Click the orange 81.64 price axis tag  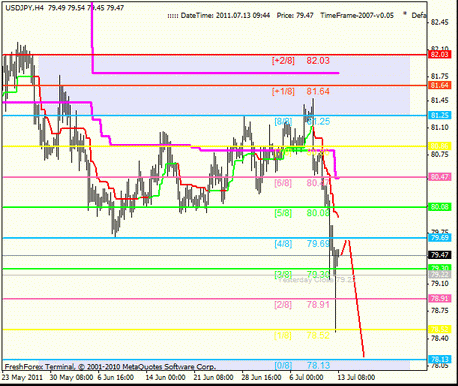point(439,85)
